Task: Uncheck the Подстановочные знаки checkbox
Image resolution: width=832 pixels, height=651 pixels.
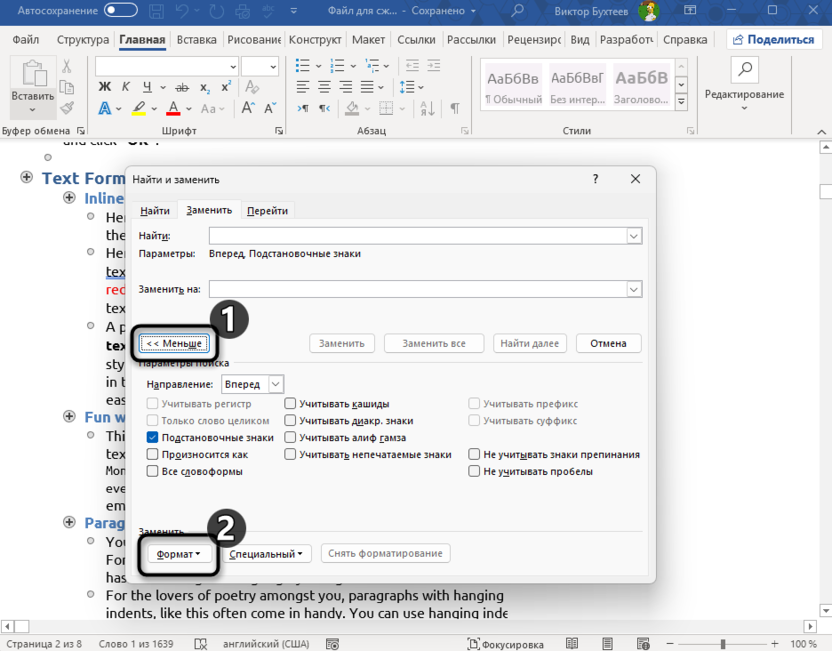Action: tap(153, 437)
